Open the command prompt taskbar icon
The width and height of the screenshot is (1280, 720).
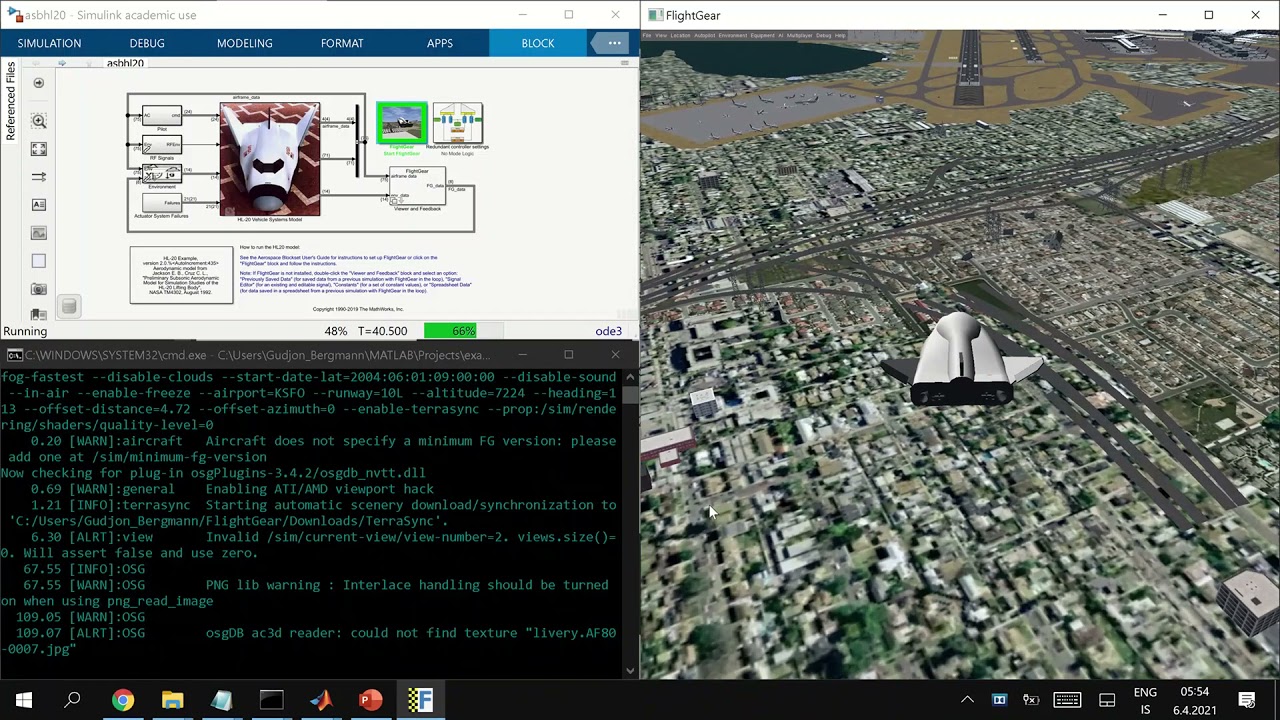coord(271,700)
